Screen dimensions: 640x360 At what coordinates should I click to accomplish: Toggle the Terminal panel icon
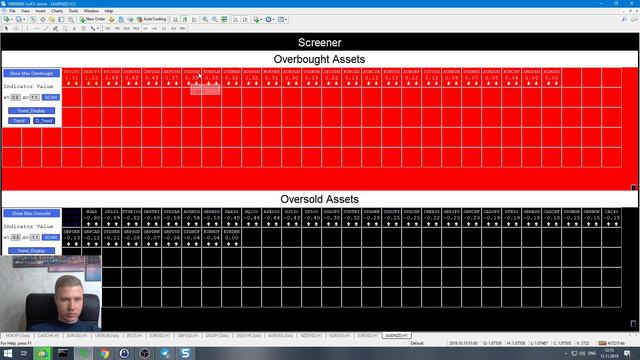click(x=61, y=19)
